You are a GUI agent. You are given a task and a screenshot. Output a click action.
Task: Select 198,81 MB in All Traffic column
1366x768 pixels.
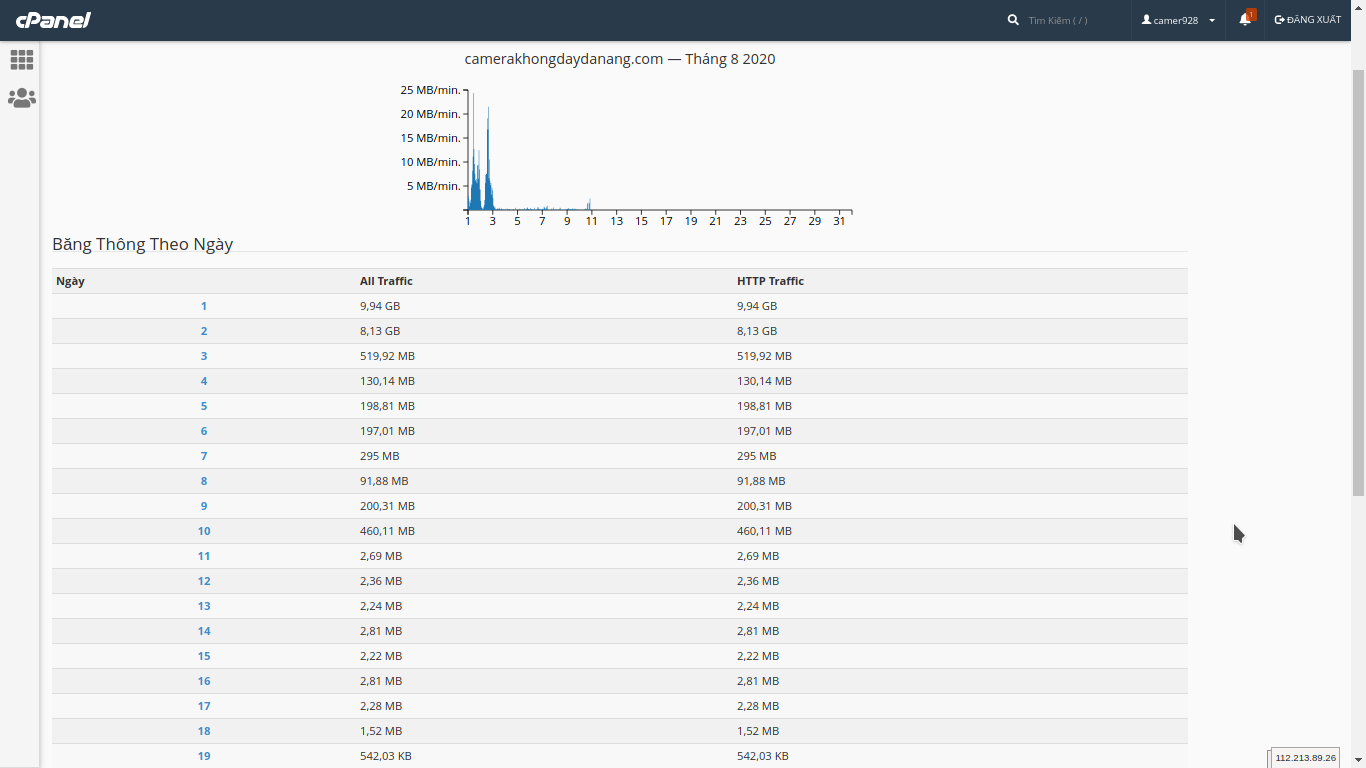tap(387, 406)
